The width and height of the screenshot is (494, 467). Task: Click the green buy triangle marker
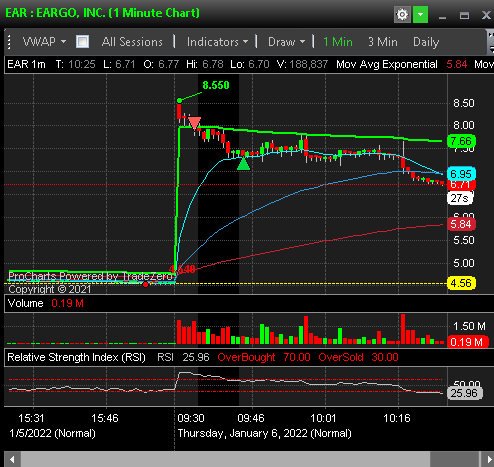coord(243,164)
